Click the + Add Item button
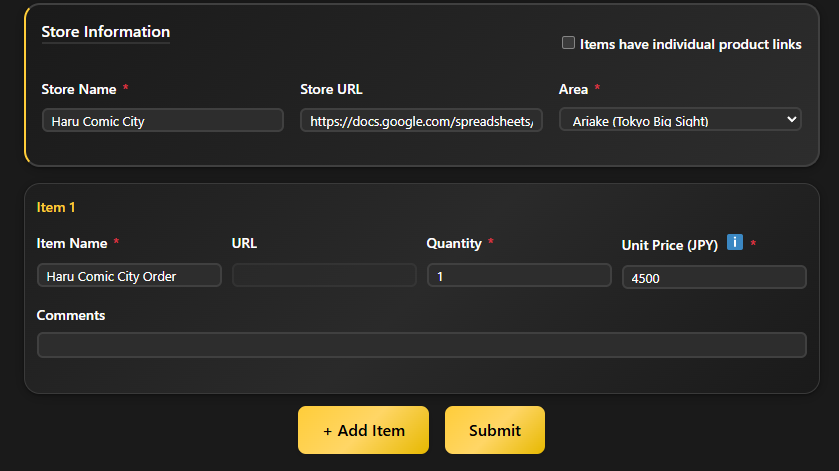 pos(363,430)
